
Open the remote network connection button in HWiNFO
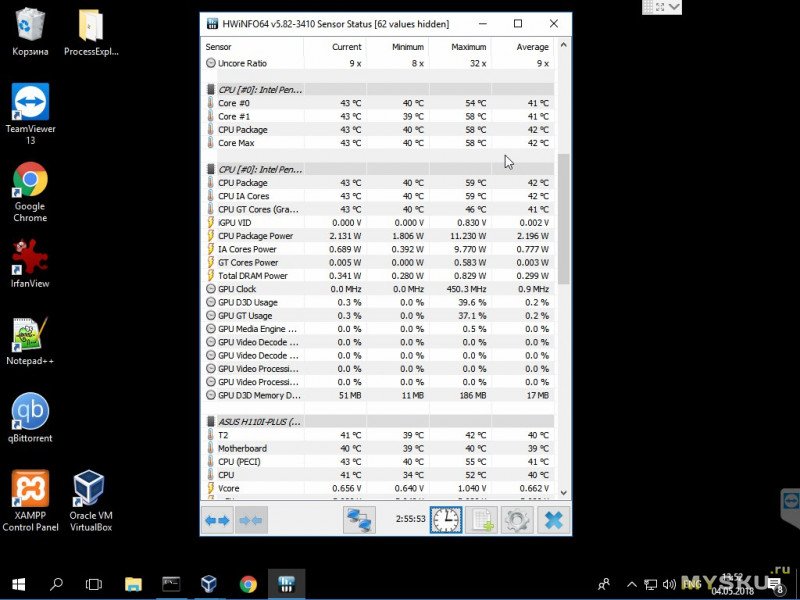[x=359, y=520]
